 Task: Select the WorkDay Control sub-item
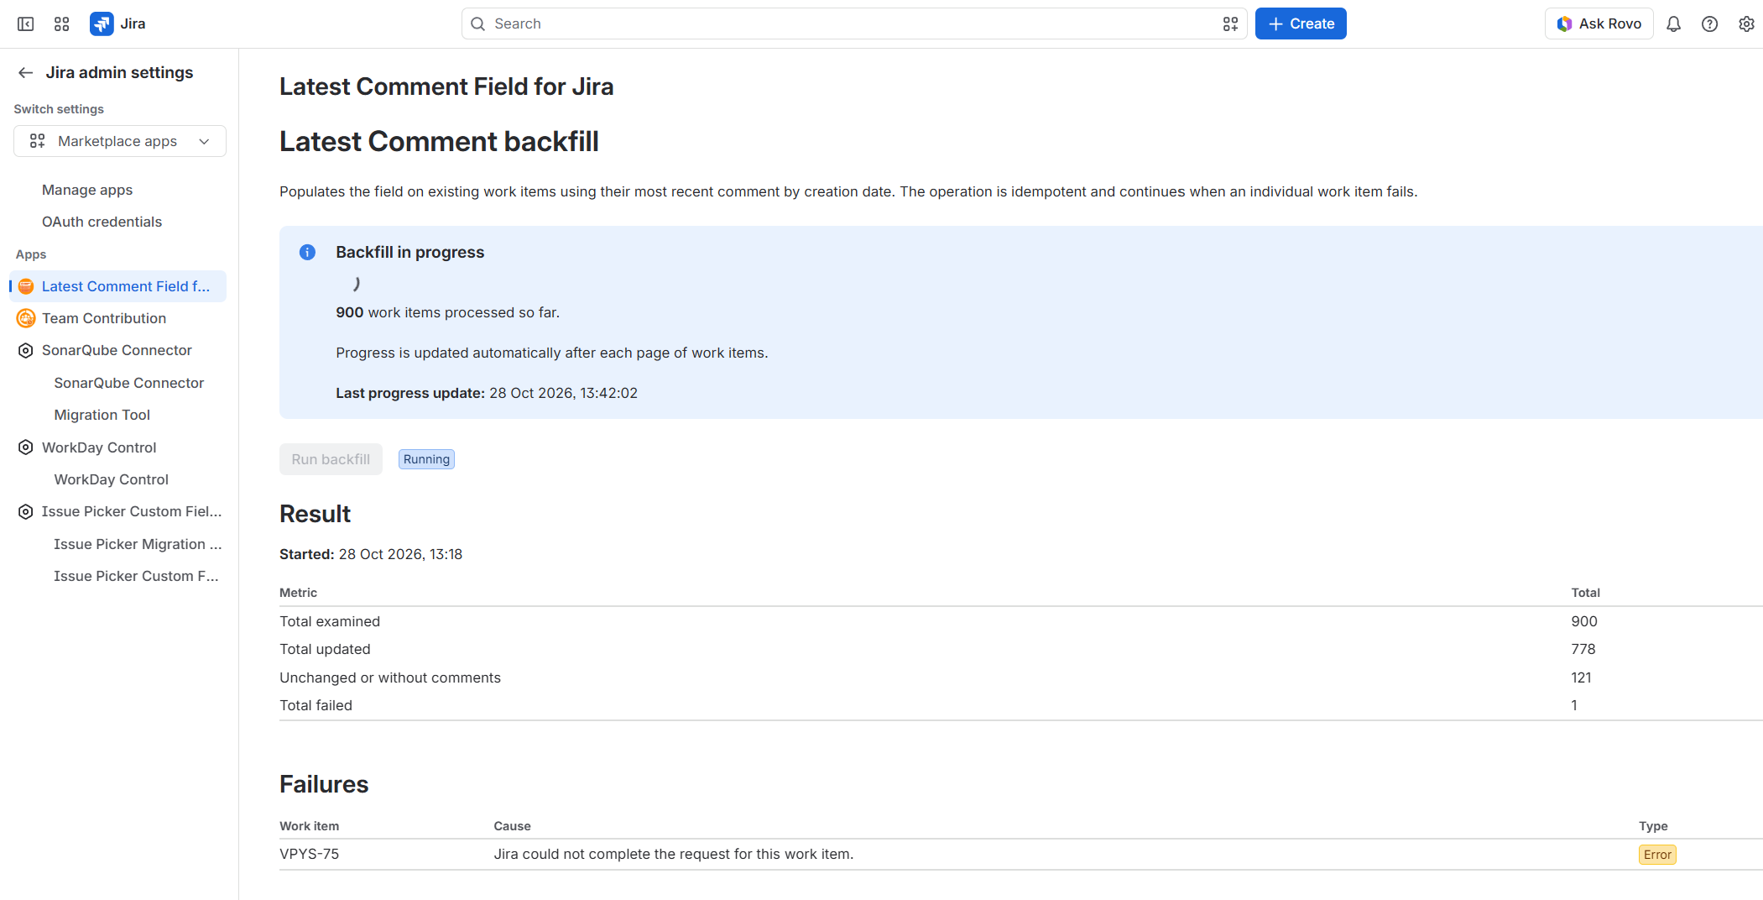click(111, 479)
